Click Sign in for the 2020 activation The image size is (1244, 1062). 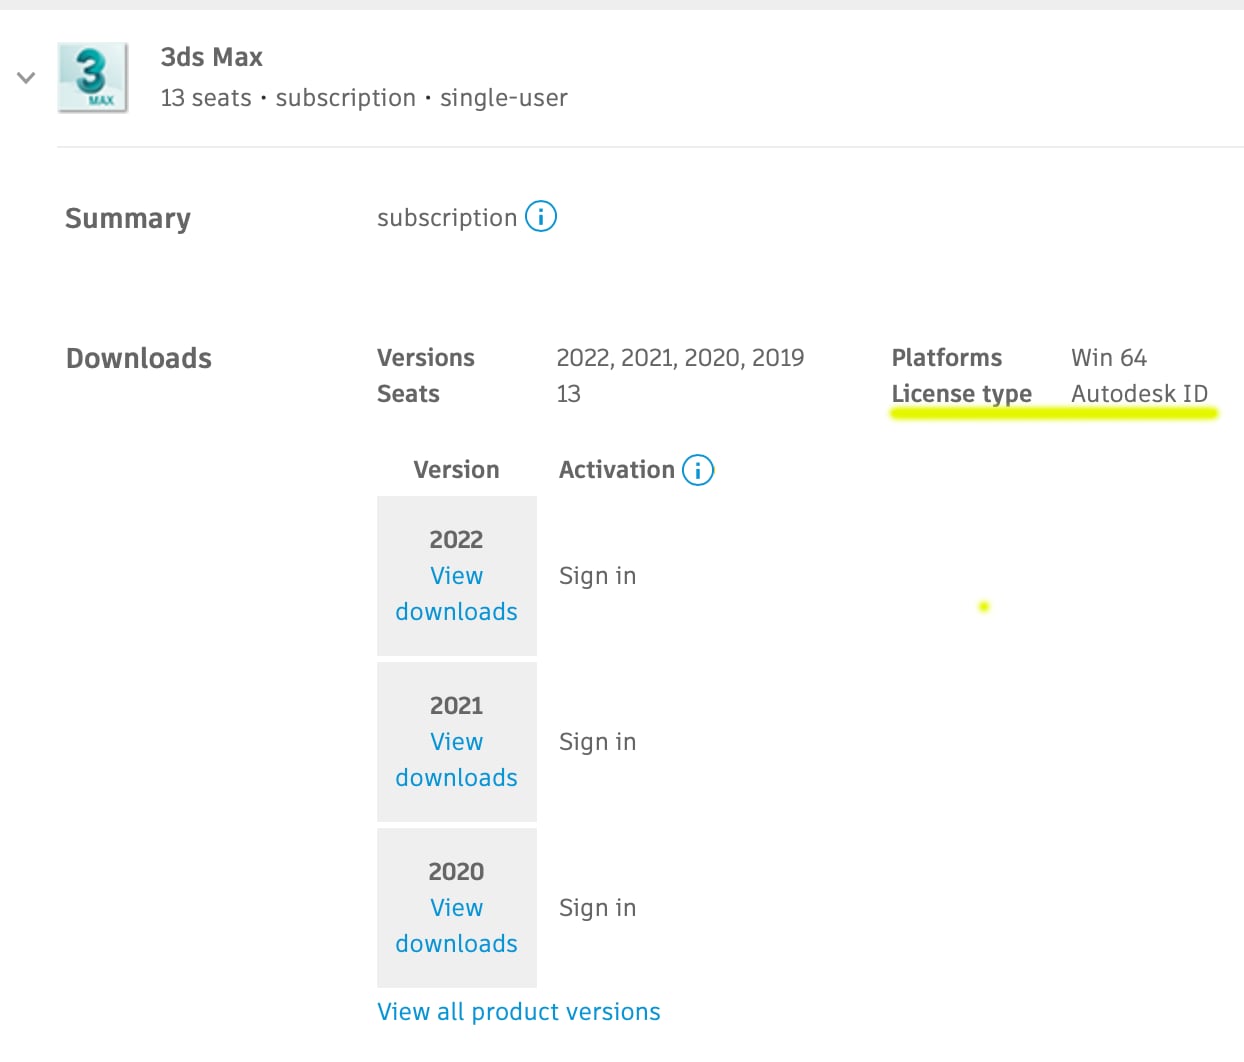(x=597, y=908)
